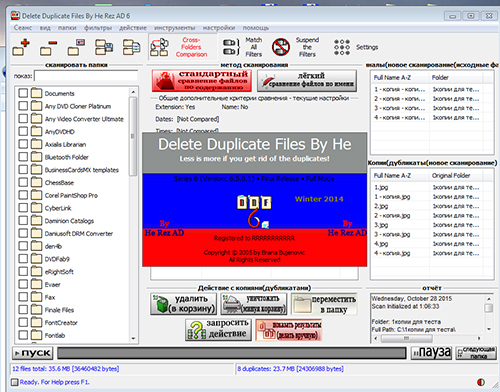This screenshot has width=500, height=392.
Task: Select duplicate file 4.jpg
Action: (x=381, y=244)
